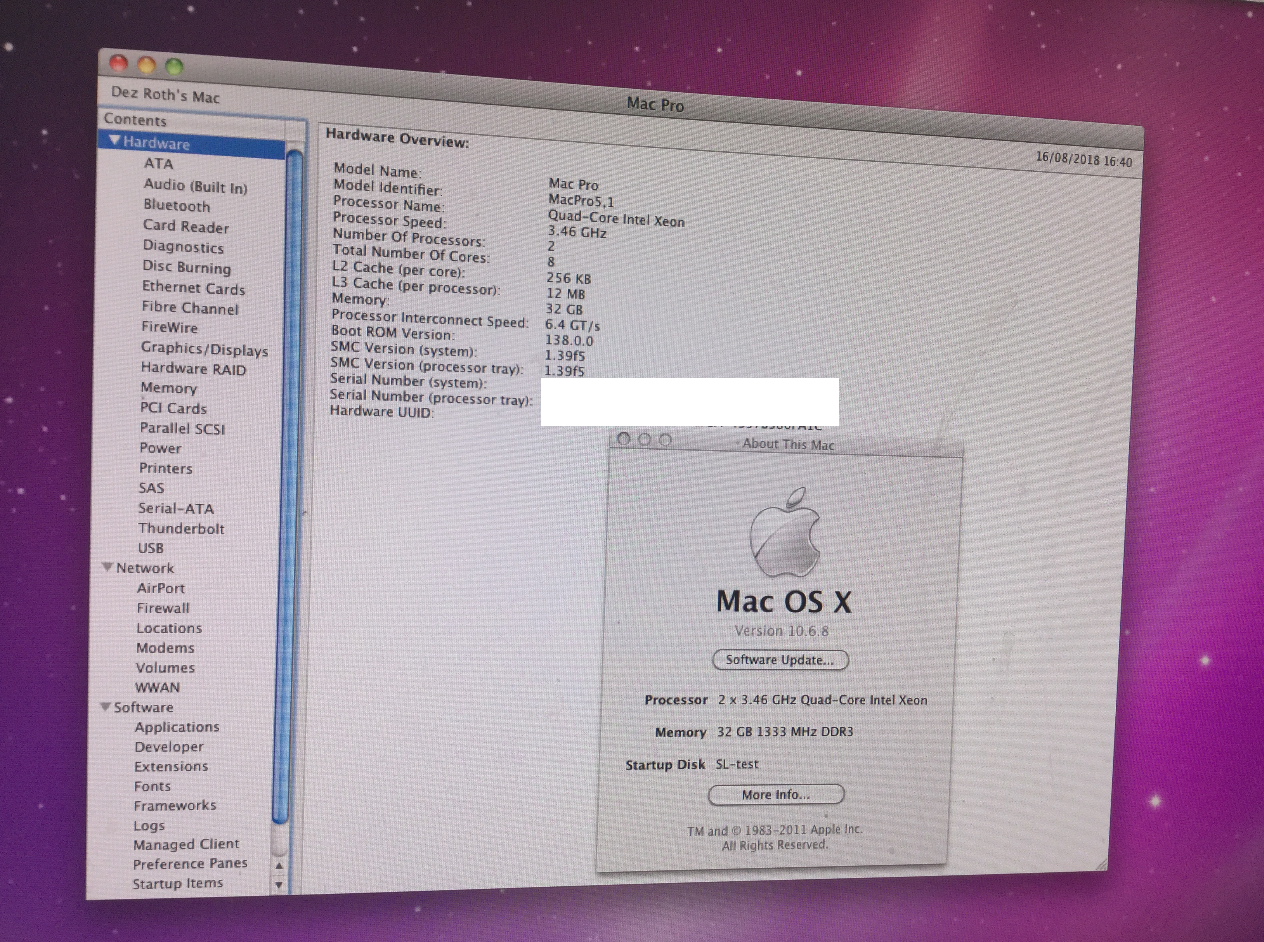Viewport: 1264px width, 942px height.
Task: Open the Bluetooth hardware entry
Action: pyautogui.click(x=177, y=205)
